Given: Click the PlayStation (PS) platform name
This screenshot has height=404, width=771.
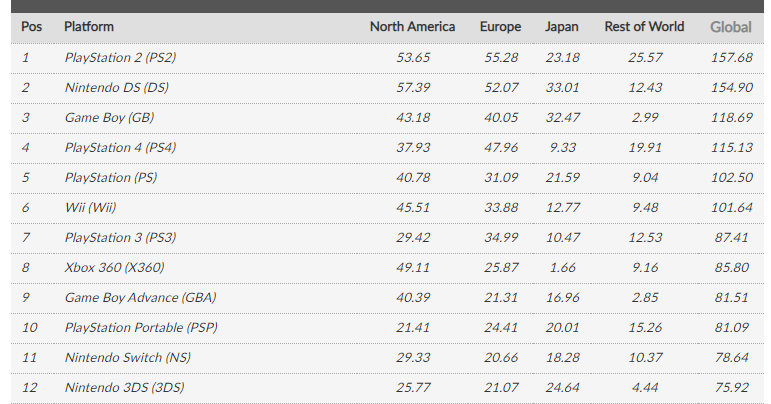Looking at the screenshot, I should 111,177.
